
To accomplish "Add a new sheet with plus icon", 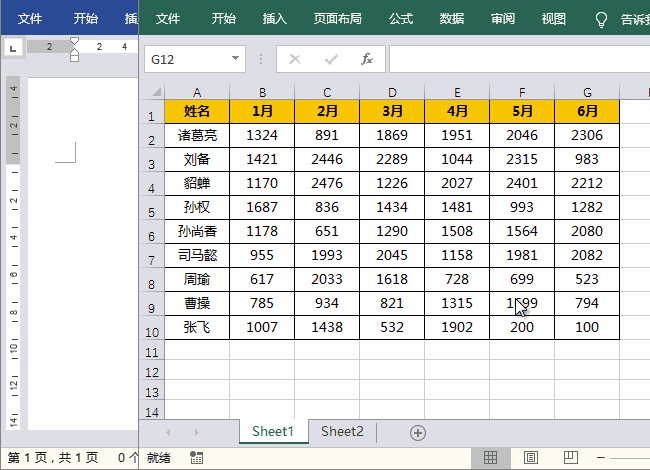I will (x=418, y=432).
